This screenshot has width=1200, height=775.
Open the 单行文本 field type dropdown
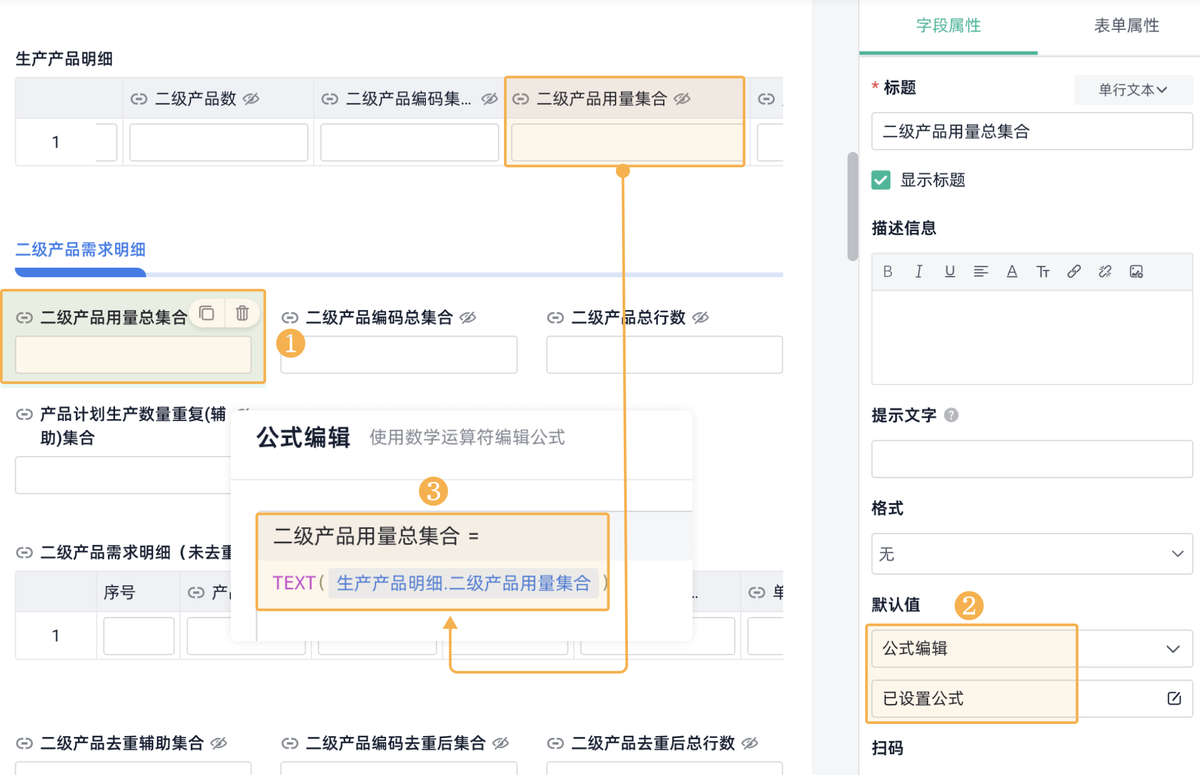(x=1133, y=89)
